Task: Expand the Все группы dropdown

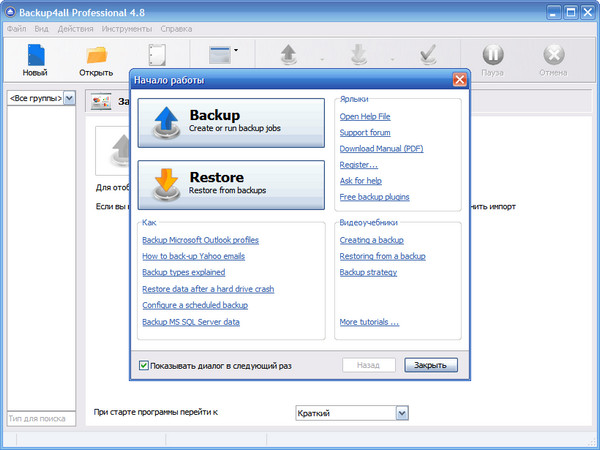Action: (69, 98)
